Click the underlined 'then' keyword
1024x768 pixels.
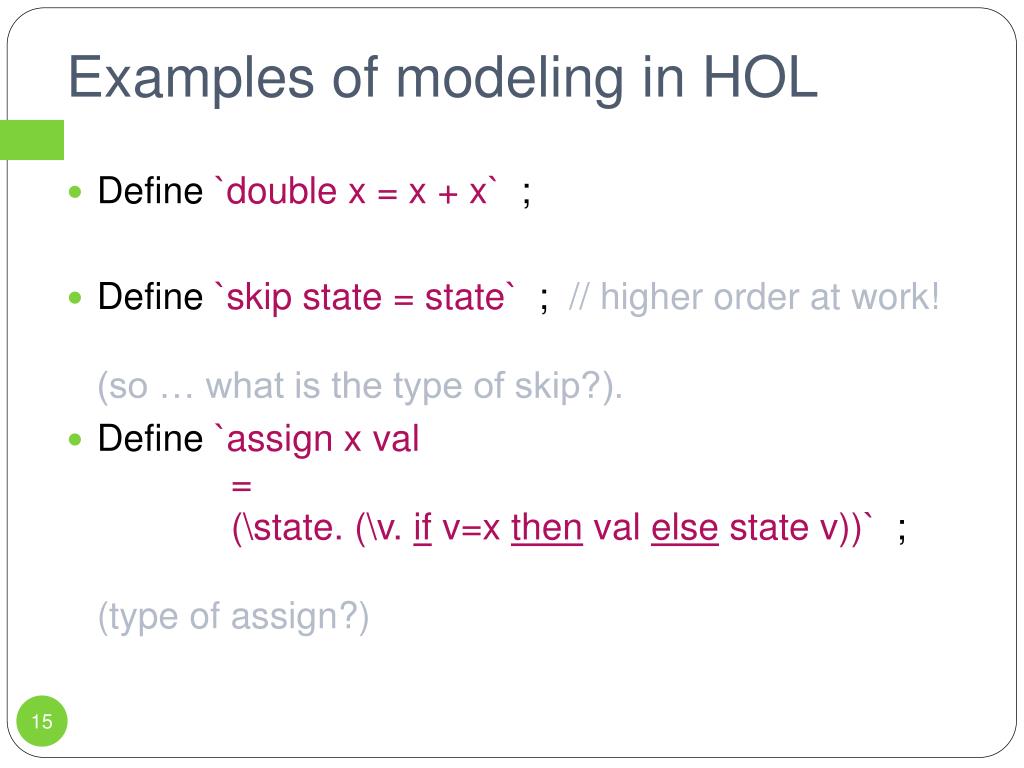tap(547, 528)
